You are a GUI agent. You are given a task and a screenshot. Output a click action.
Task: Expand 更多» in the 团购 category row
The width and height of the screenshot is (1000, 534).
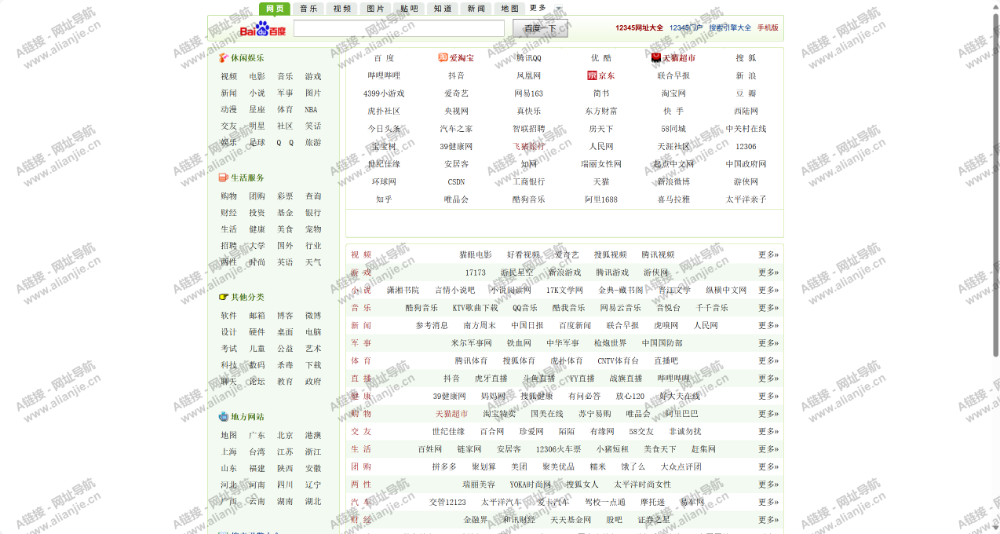tap(768, 467)
